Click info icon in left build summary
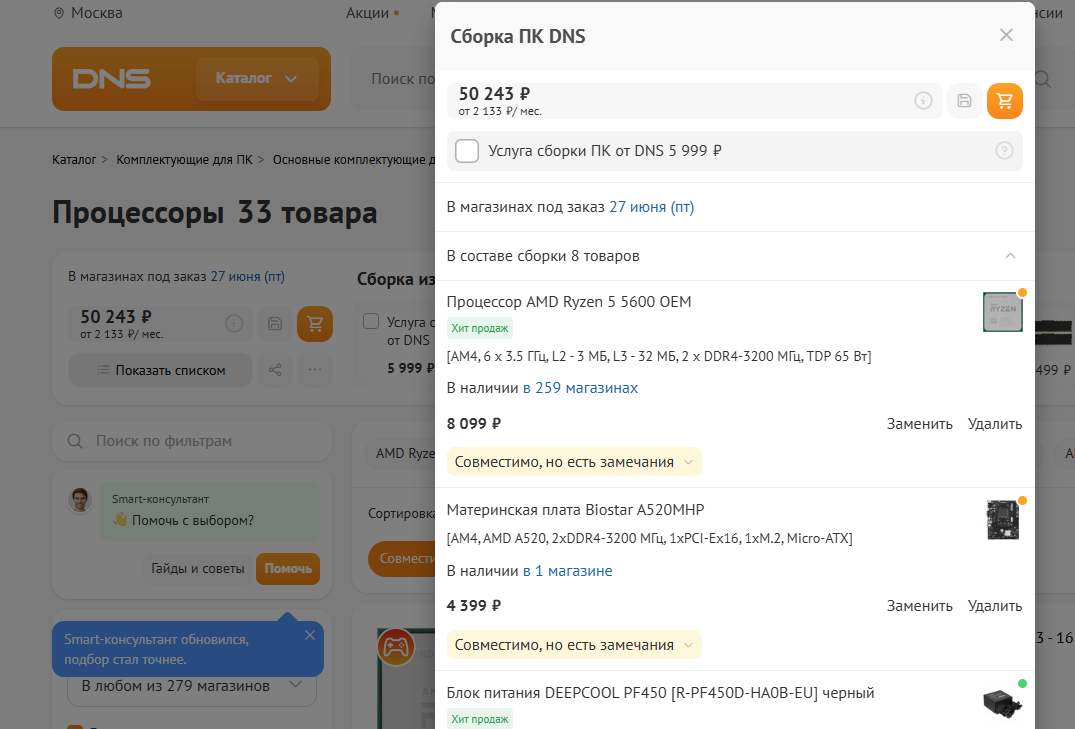1075x729 pixels. click(x=234, y=324)
